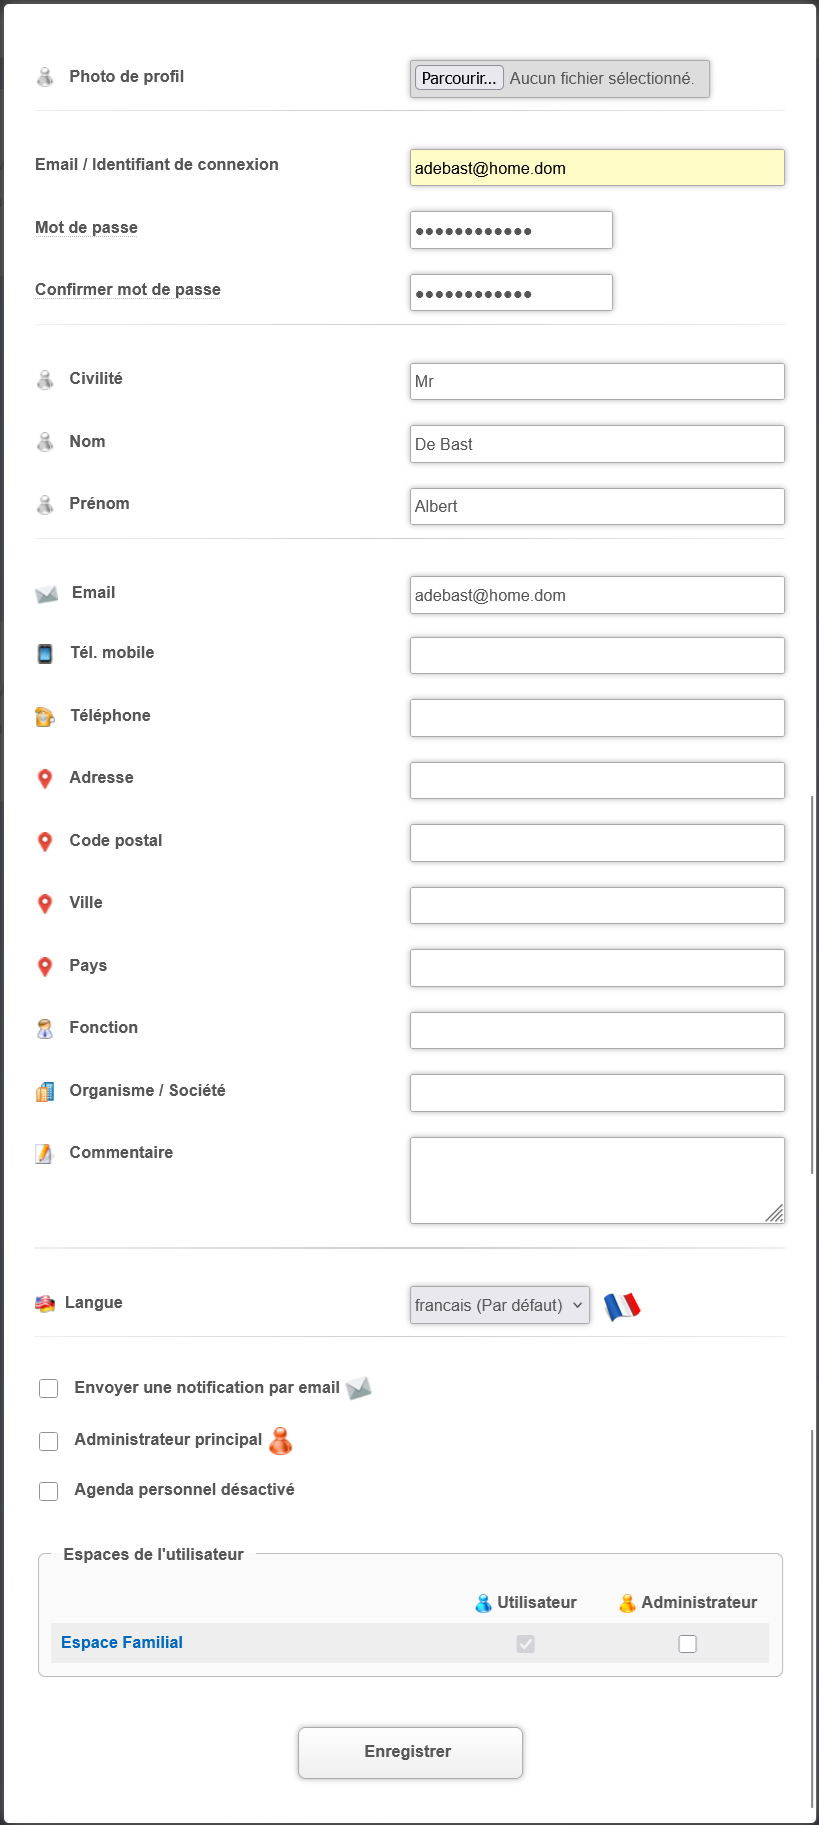Click the yellow telephone icon

tap(45, 716)
